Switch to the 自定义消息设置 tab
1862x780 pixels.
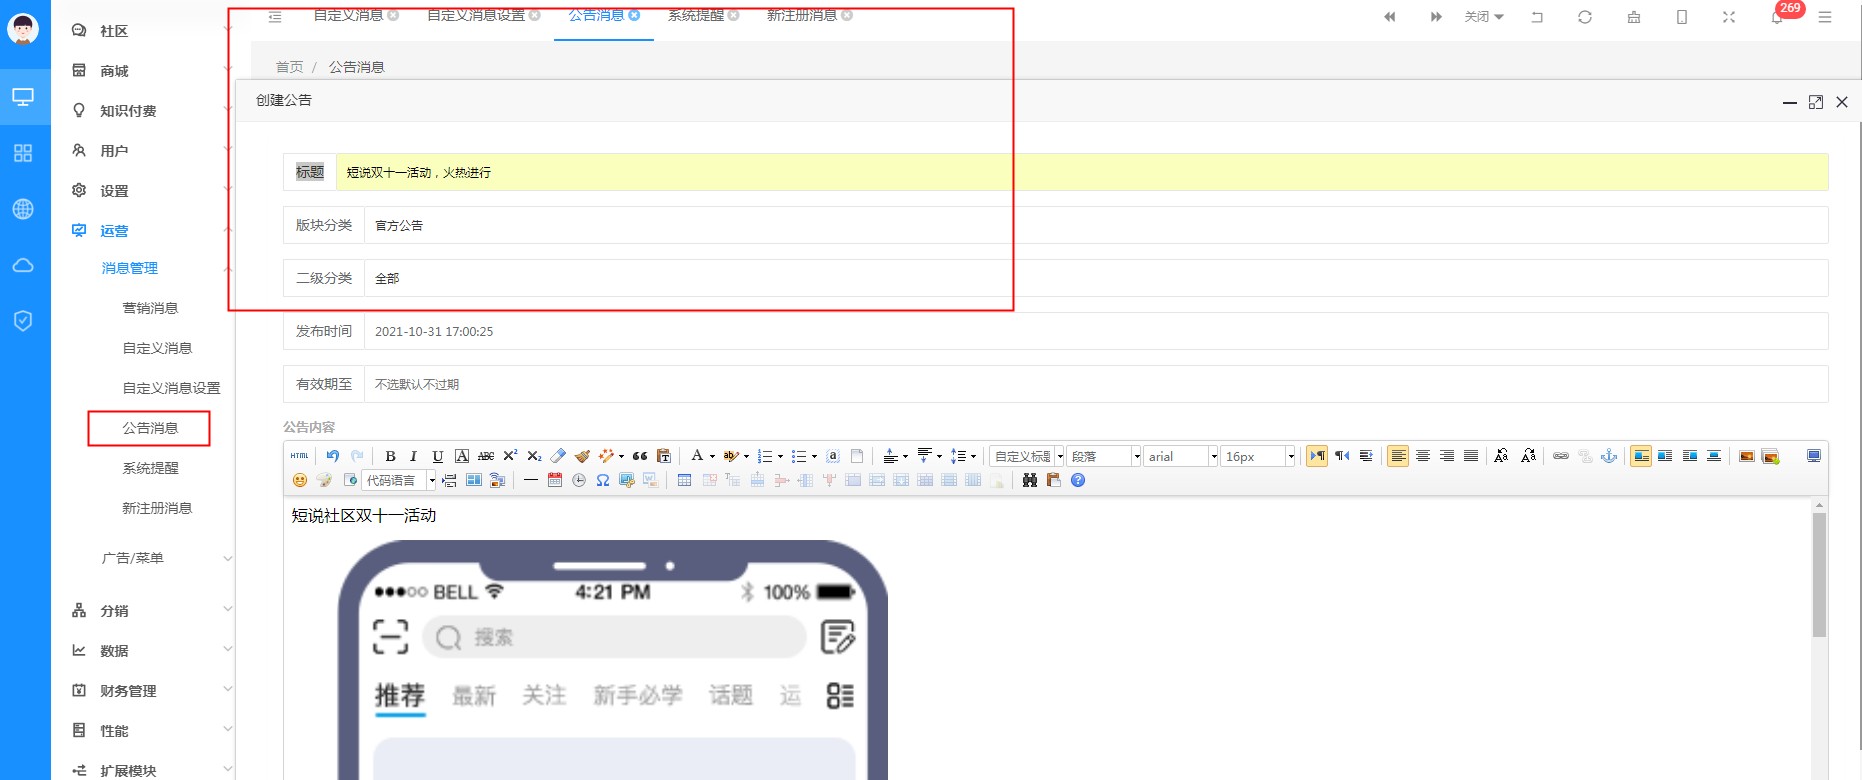[x=476, y=15]
